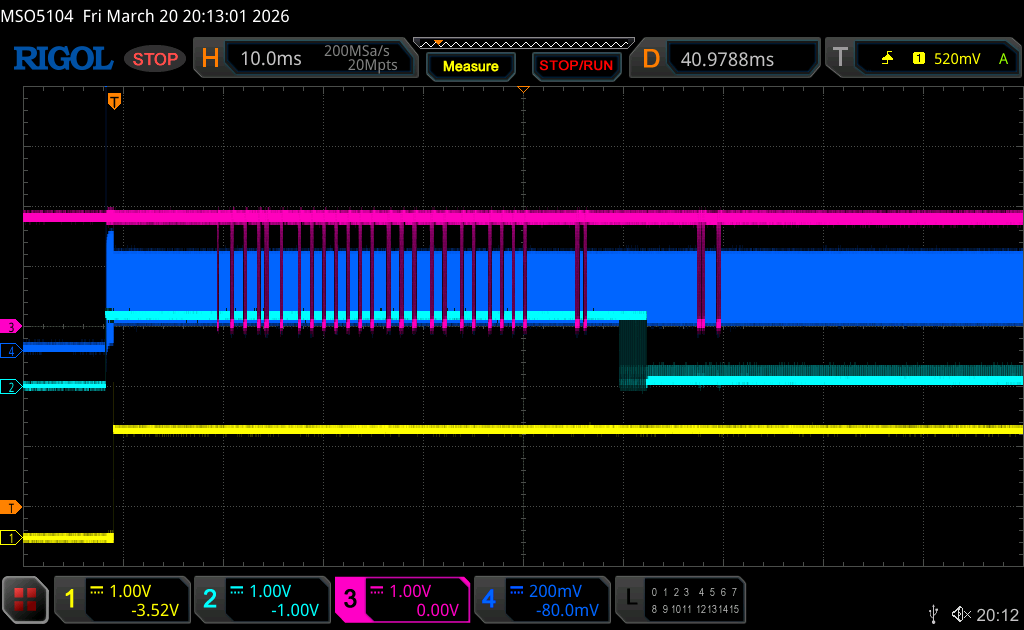1024x630 pixels.
Task: Tap channel 1 offset -3.52V
Action: click(155, 610)
